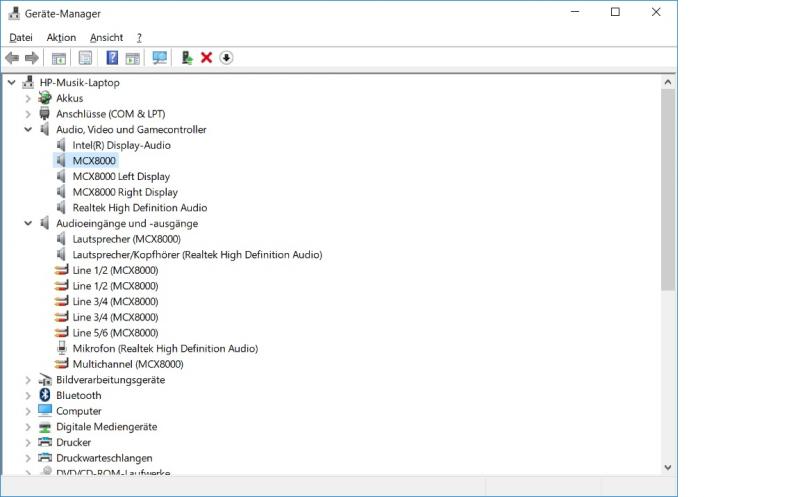Collapse Audio, Video und Gamecontroller node
This screenshot has width=800, height=497.
(28, 130)
